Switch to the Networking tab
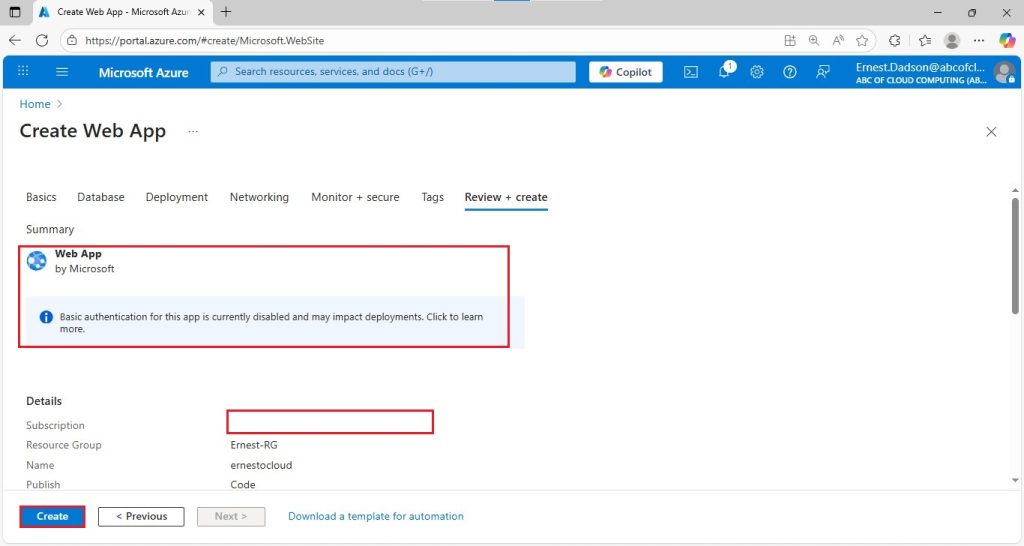 point(259,197)
